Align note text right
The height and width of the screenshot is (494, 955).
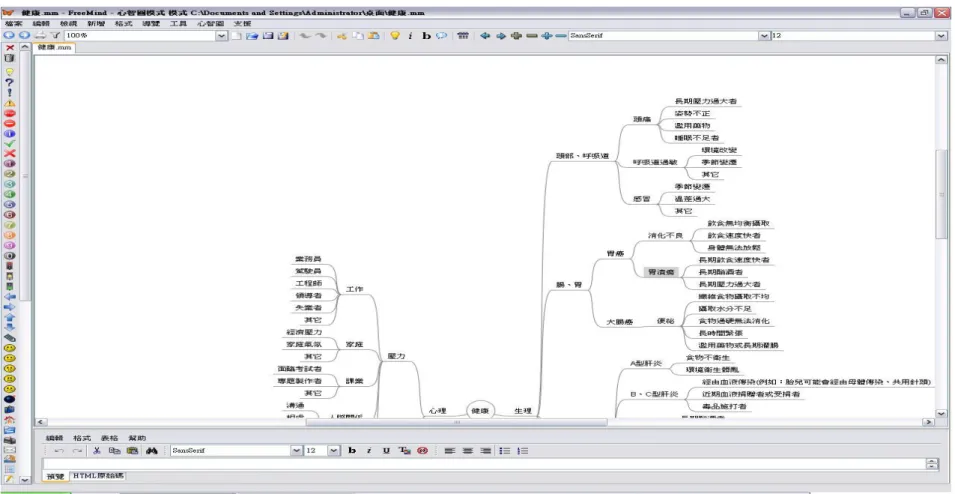coord(485,451)
